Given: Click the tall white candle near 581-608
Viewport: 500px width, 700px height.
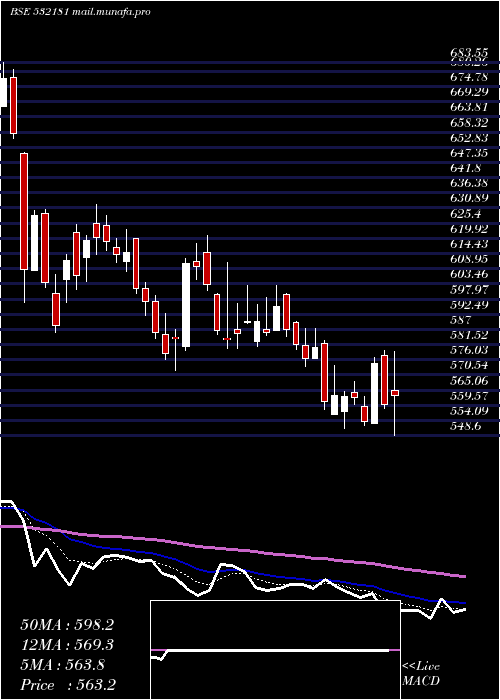Looking at the screenshot, I should click(x=186, y=305).
